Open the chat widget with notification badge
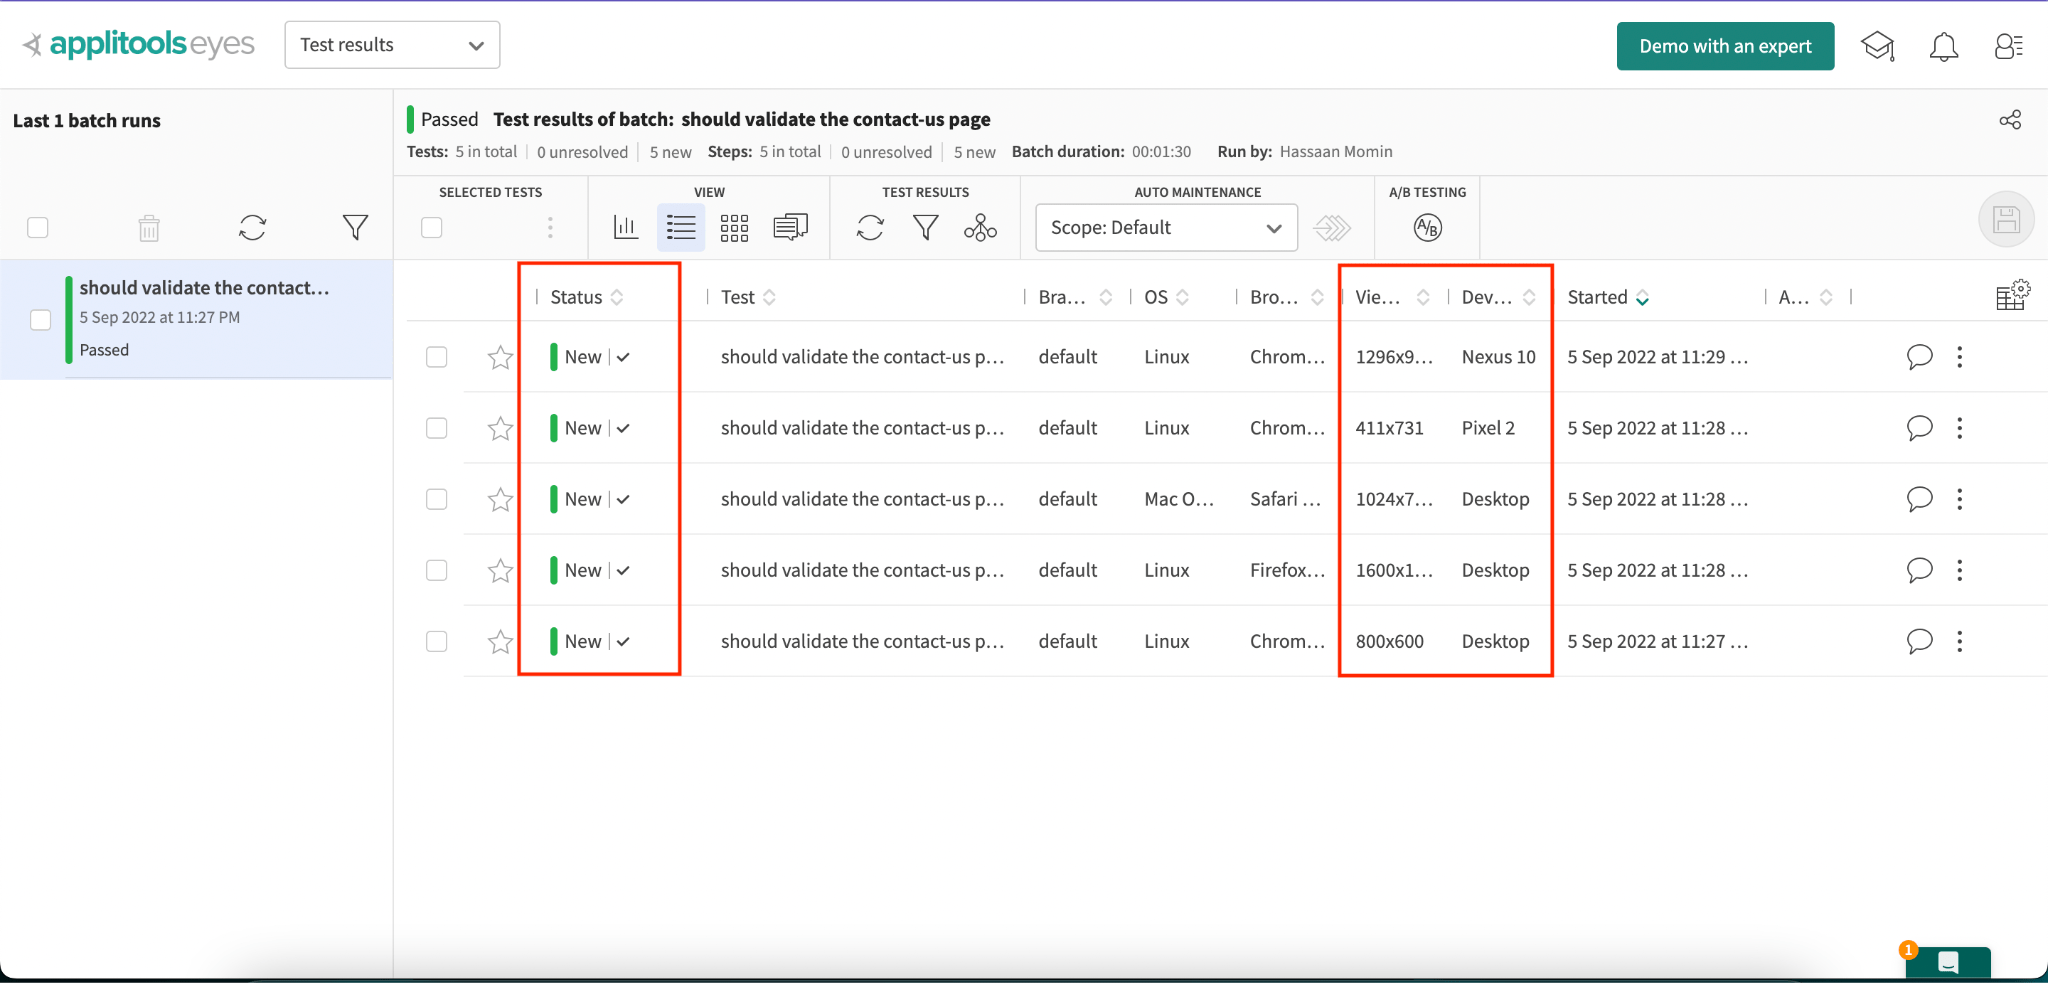The height and width of the screenshot is (983, 2048). (1947, 962)
